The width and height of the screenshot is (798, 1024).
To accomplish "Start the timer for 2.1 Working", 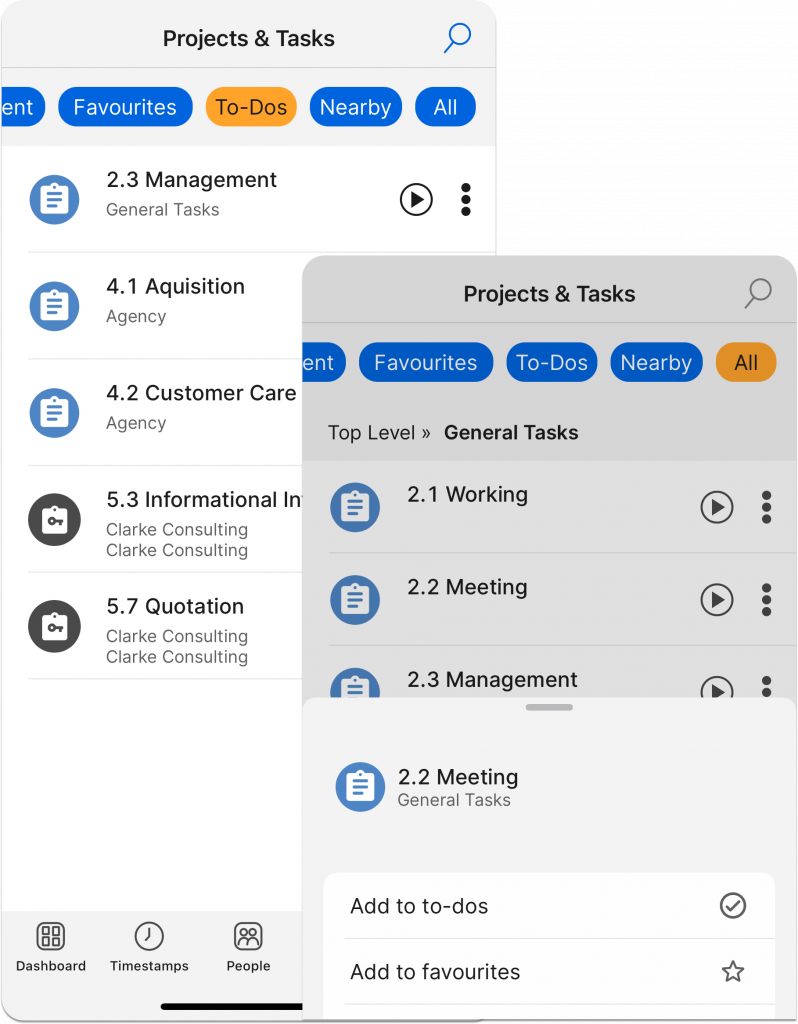I will tap(716, 507).
